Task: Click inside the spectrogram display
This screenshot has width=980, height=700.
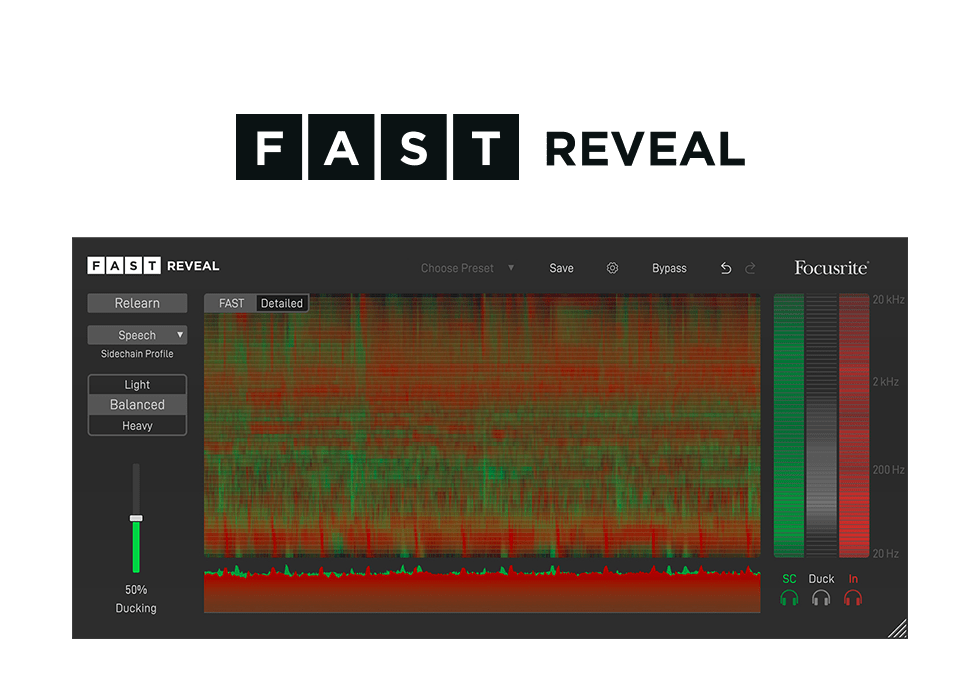Action: click(481, 425)
